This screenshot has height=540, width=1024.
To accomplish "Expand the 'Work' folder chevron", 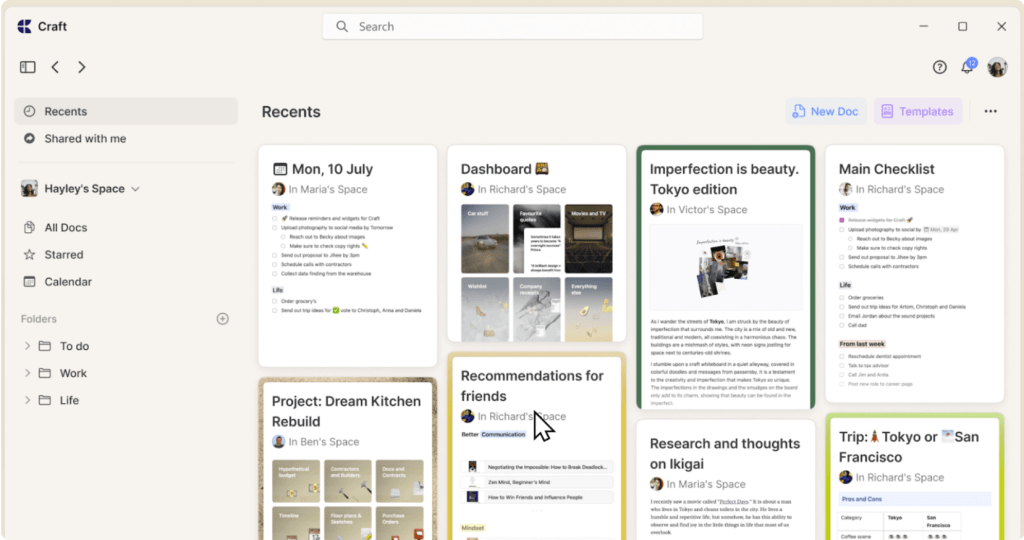I will (28, 373).
